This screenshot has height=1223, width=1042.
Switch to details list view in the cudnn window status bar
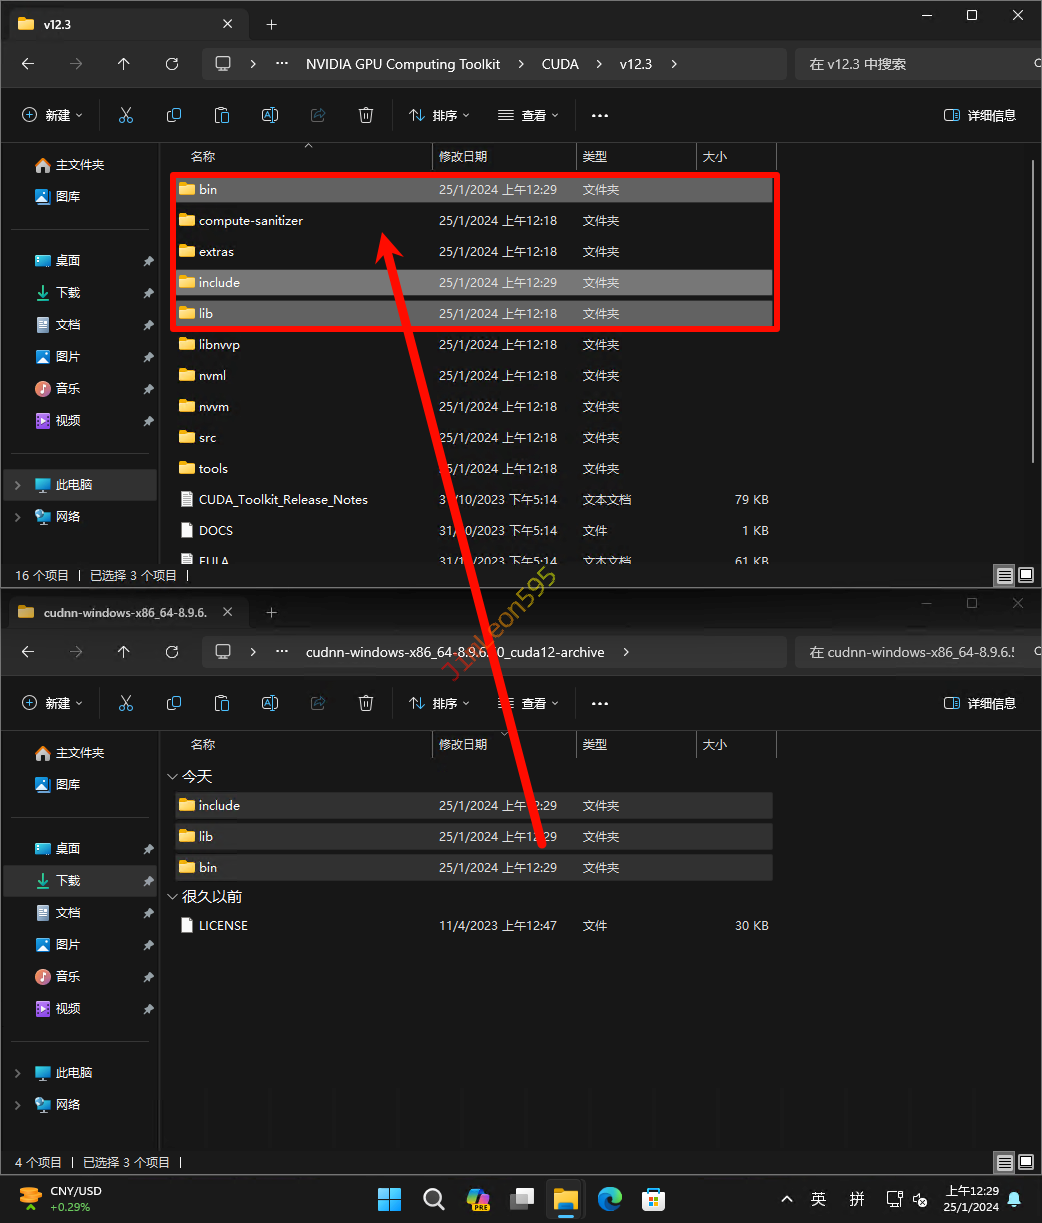tap(1004, 1163)
